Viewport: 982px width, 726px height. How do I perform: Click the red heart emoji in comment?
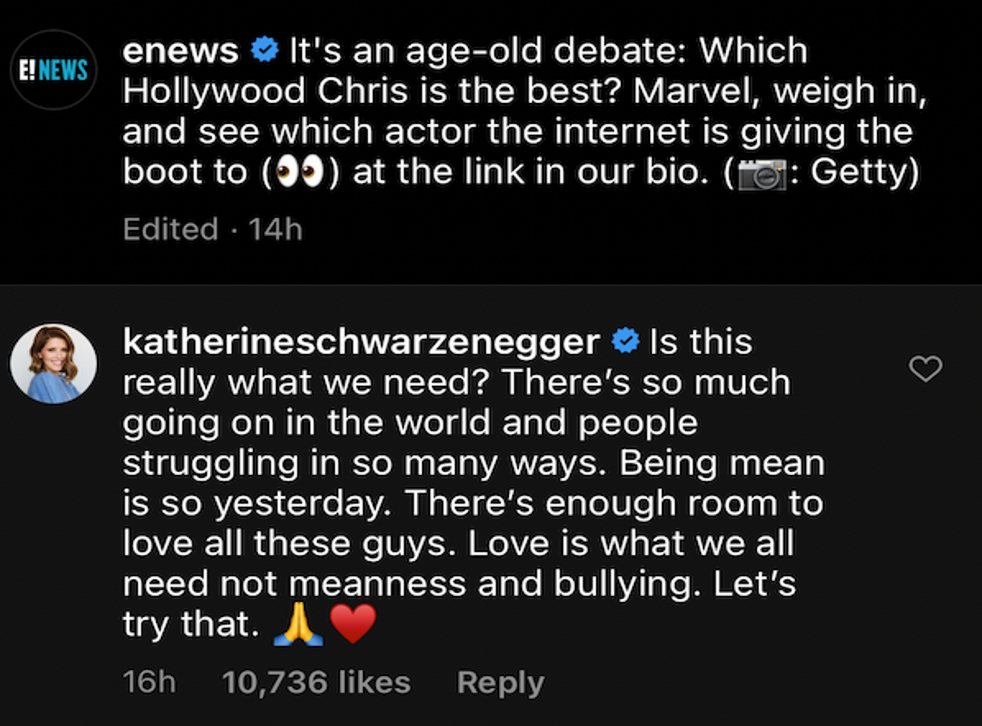tap(352, 625)
